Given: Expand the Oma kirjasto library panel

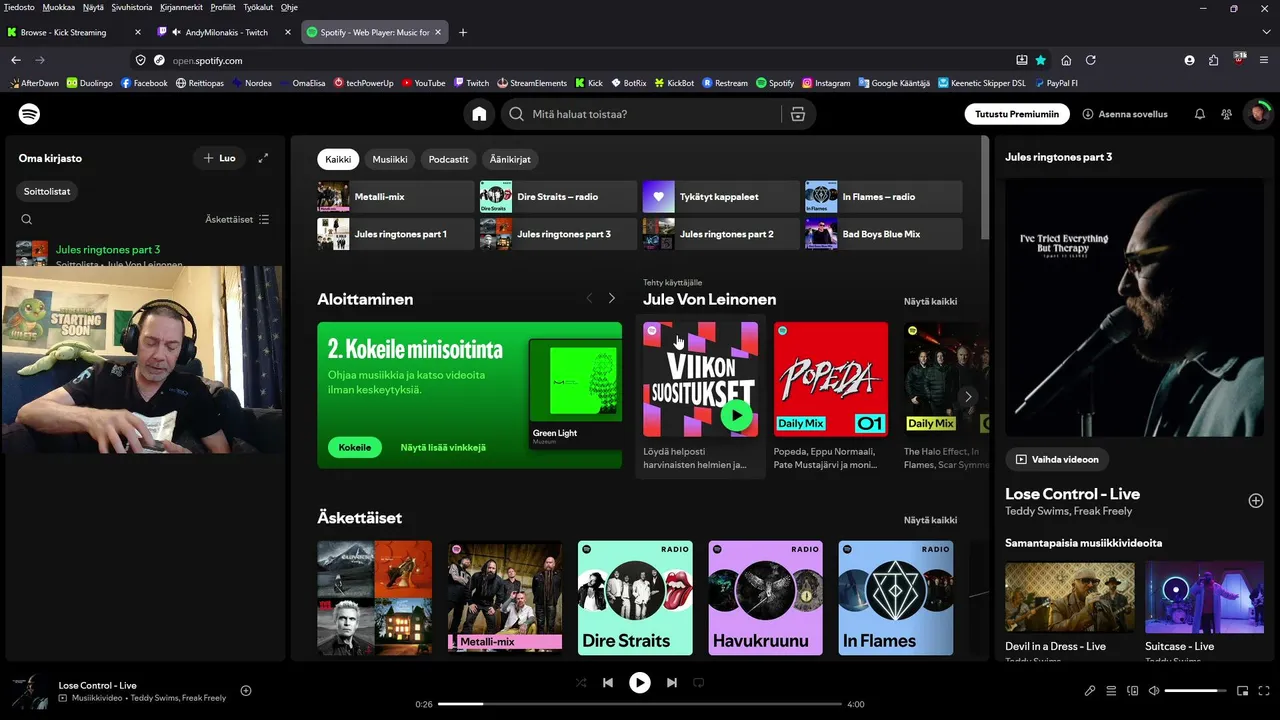Looking at the screenshot, I should pos(263,158).
